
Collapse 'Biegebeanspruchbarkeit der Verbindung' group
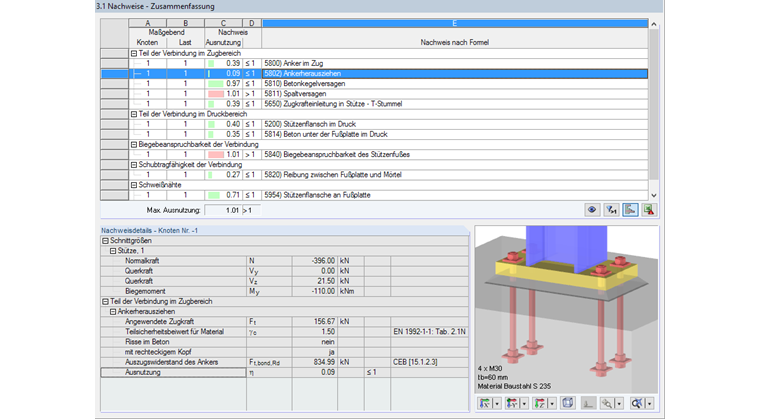click(134, 145)
